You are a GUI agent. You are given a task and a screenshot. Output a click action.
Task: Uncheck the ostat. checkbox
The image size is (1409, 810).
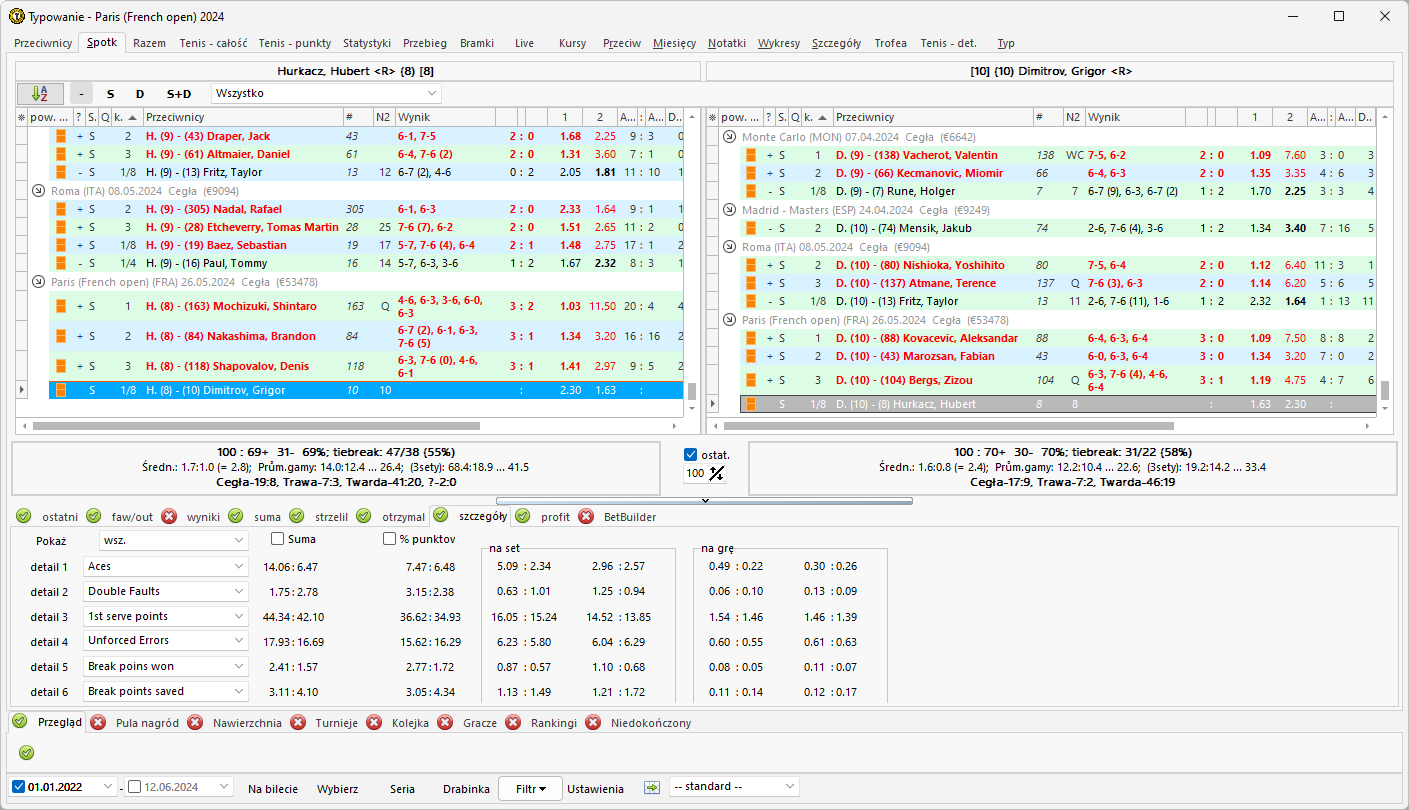click(691, 455)
